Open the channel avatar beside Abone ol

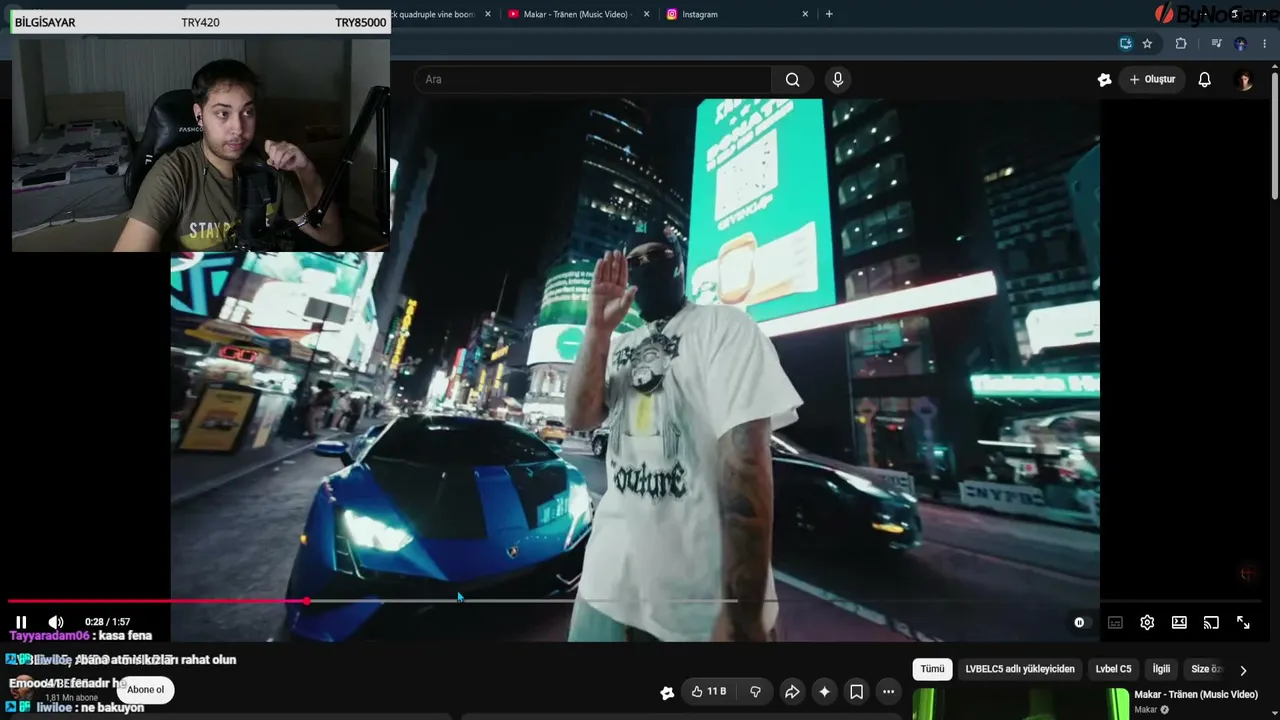click(20, 690)
